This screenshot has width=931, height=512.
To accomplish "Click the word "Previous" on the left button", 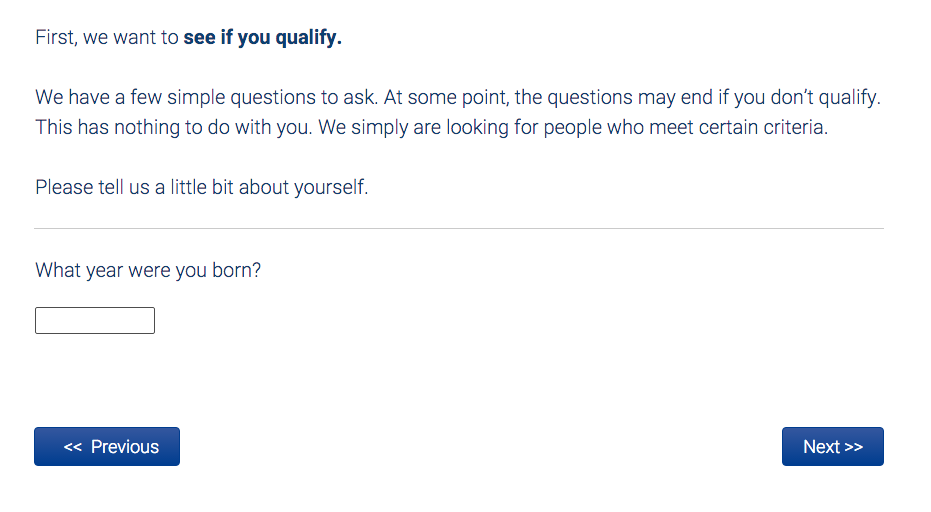I will click(125, 447).
